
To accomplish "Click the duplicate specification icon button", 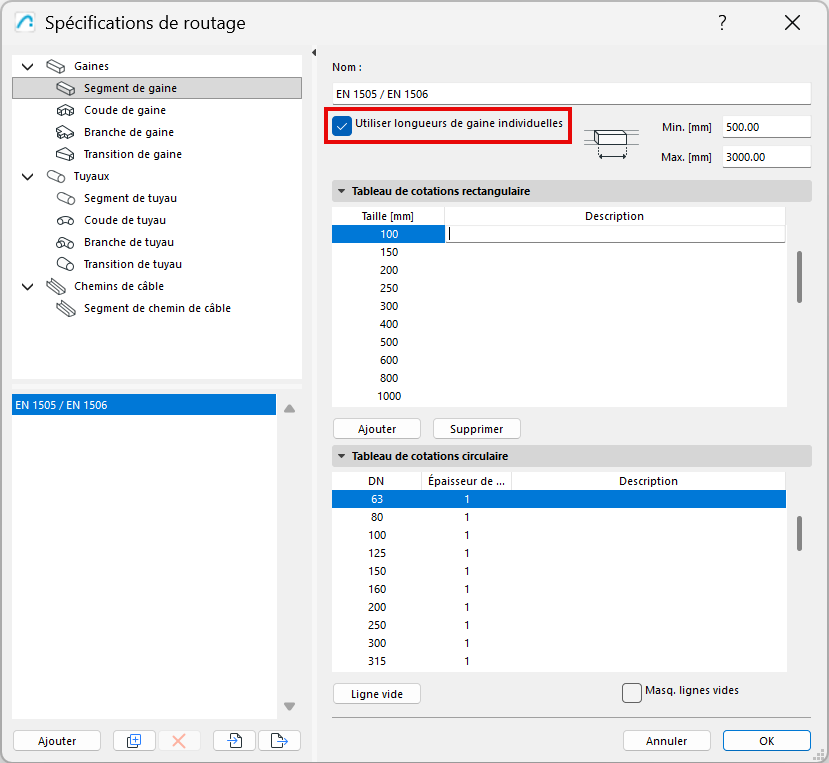I will [x=134, y=741].
